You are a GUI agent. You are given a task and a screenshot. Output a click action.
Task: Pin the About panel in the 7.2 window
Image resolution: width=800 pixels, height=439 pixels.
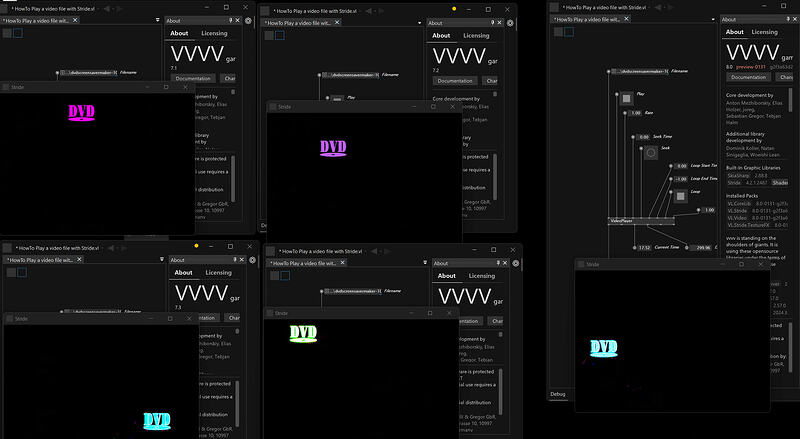[492, 22]
